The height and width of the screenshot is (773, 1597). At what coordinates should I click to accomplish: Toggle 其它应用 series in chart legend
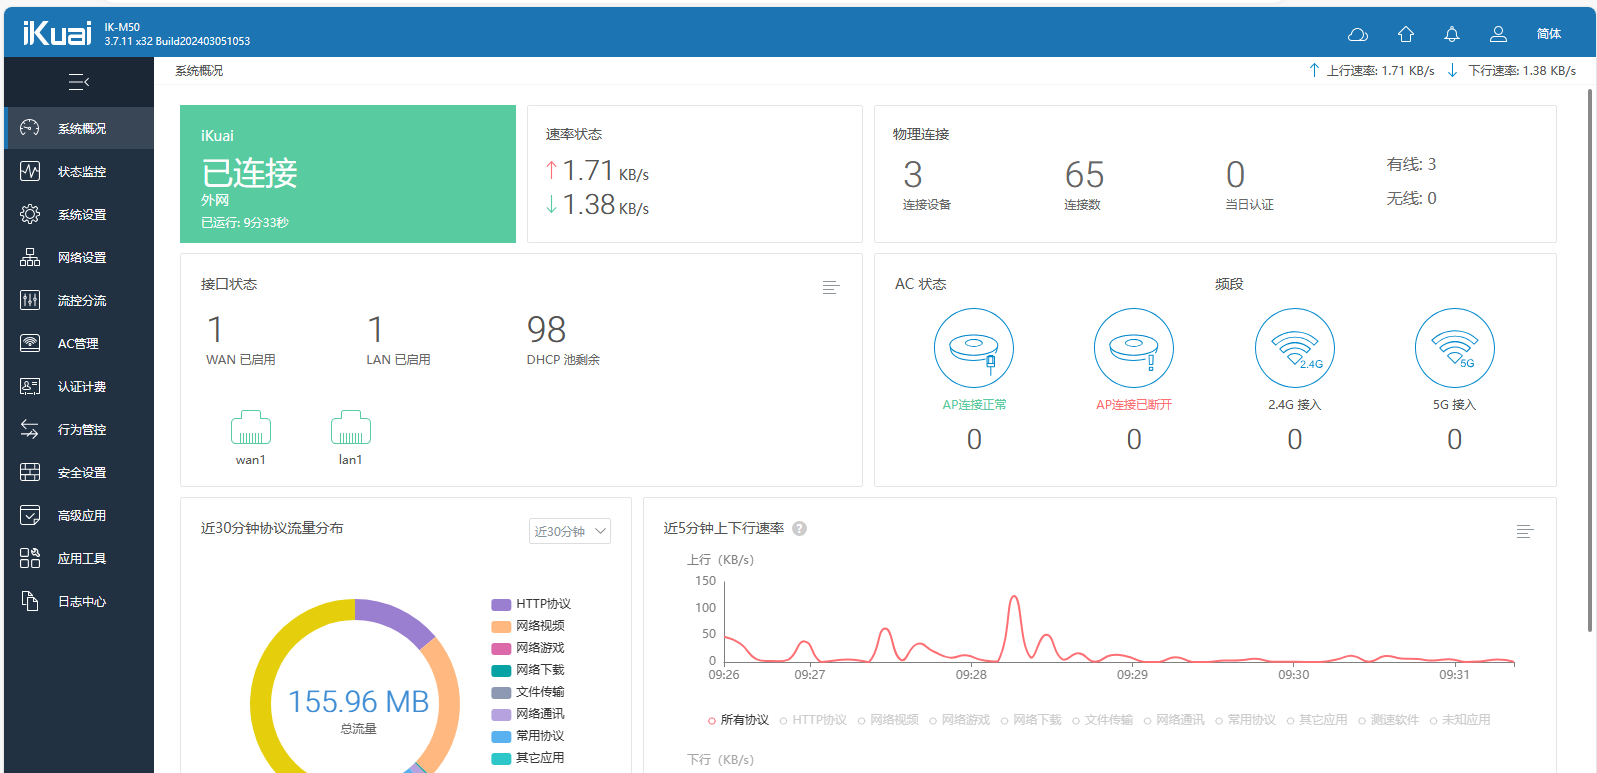1317,720
